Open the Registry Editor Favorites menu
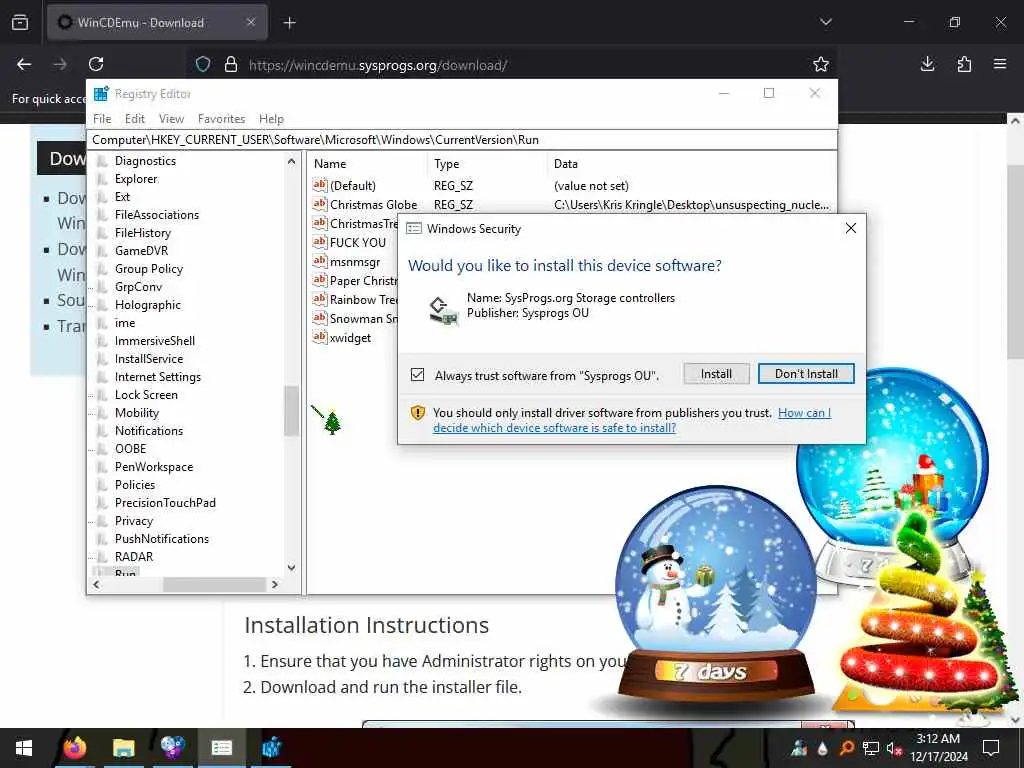Image resolution: width=1024 pixels, height=768 pixels. 221,119
